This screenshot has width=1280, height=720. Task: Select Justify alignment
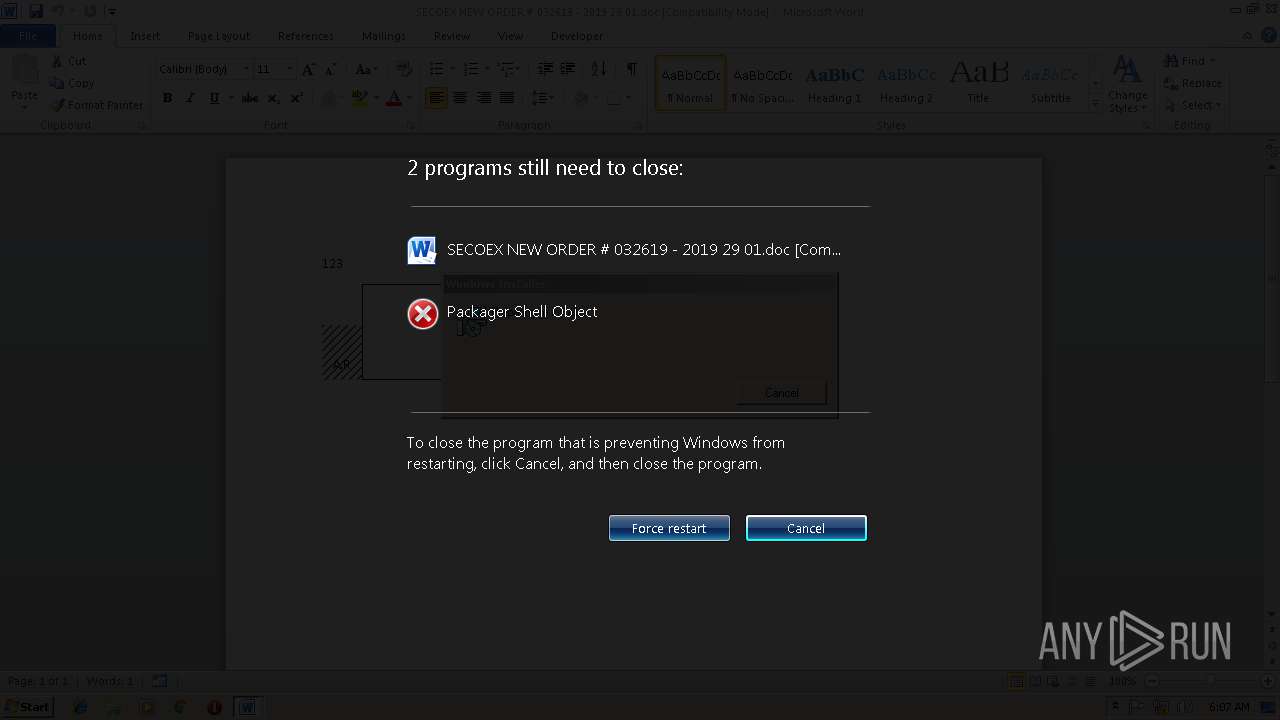click(x=507, y=98)
